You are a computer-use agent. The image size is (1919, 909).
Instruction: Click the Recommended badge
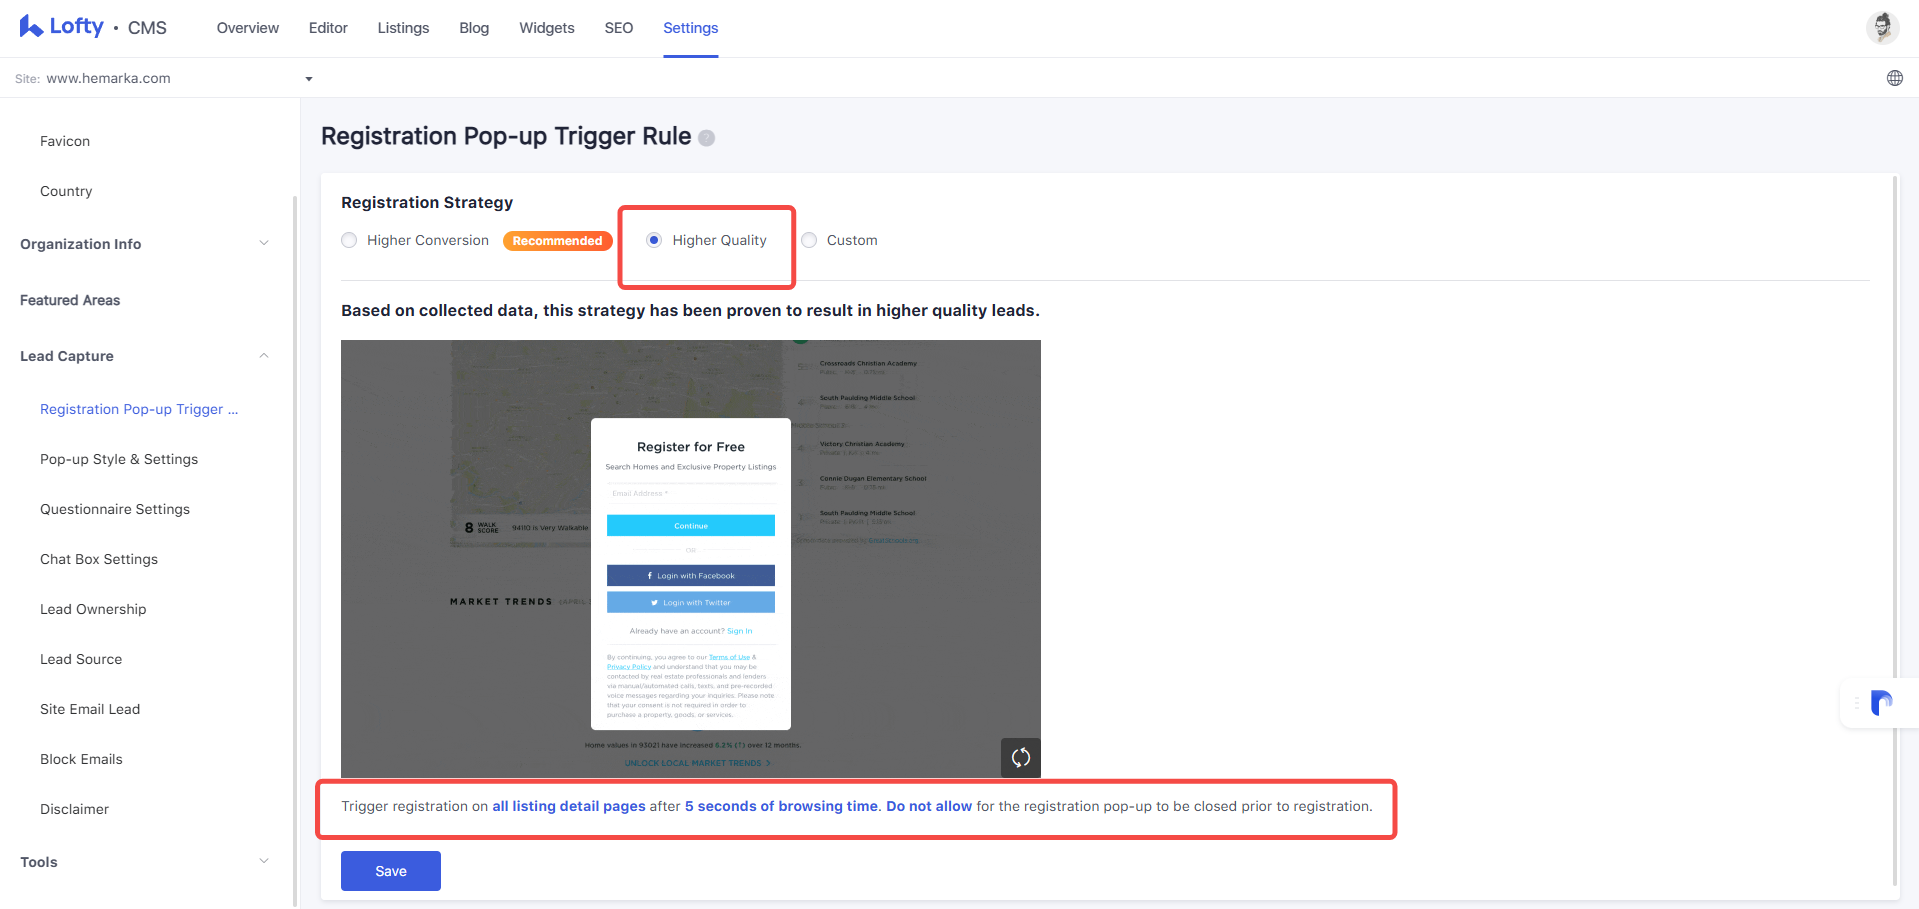557,241
